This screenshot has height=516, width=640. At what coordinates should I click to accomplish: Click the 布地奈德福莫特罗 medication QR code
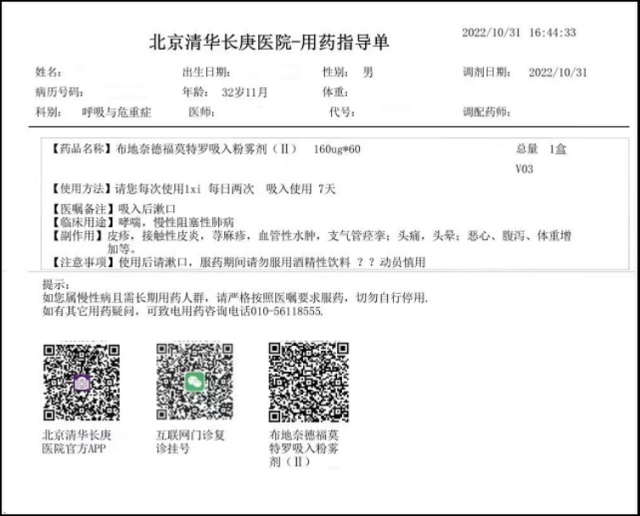(308, 381)
